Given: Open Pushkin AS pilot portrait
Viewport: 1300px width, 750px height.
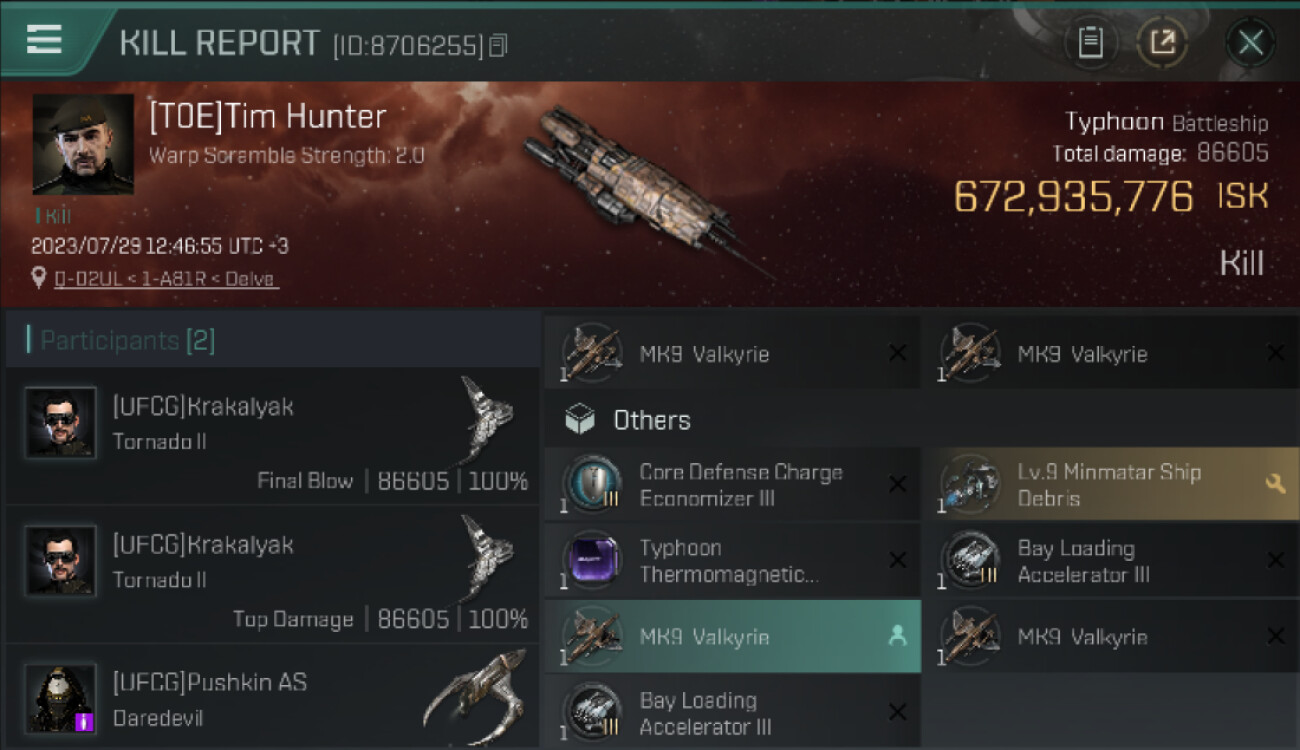Looking at the screenshot, I should [61, 697].
